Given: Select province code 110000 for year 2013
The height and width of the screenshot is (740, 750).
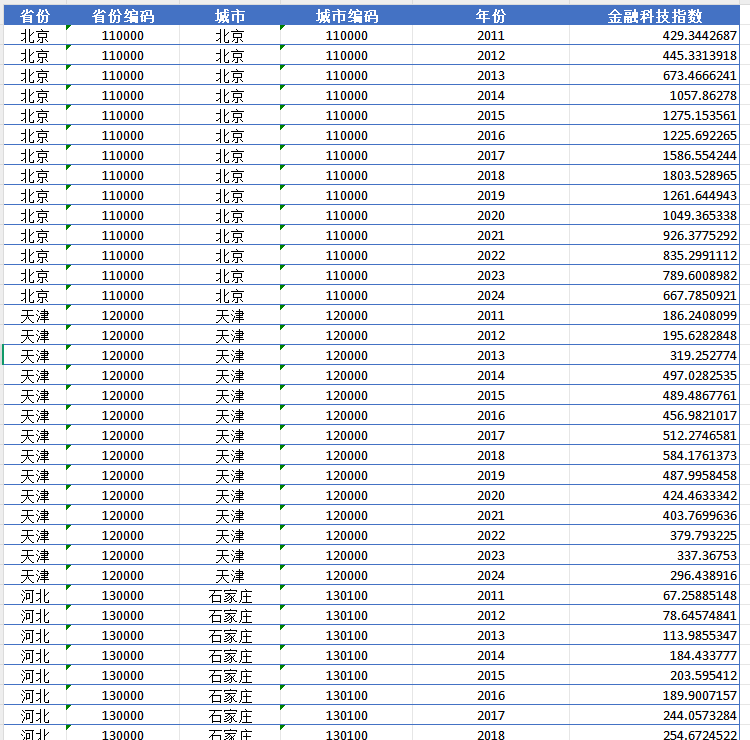Looking at the screenshot, I should pyautogui.click(x=123, y=76).
